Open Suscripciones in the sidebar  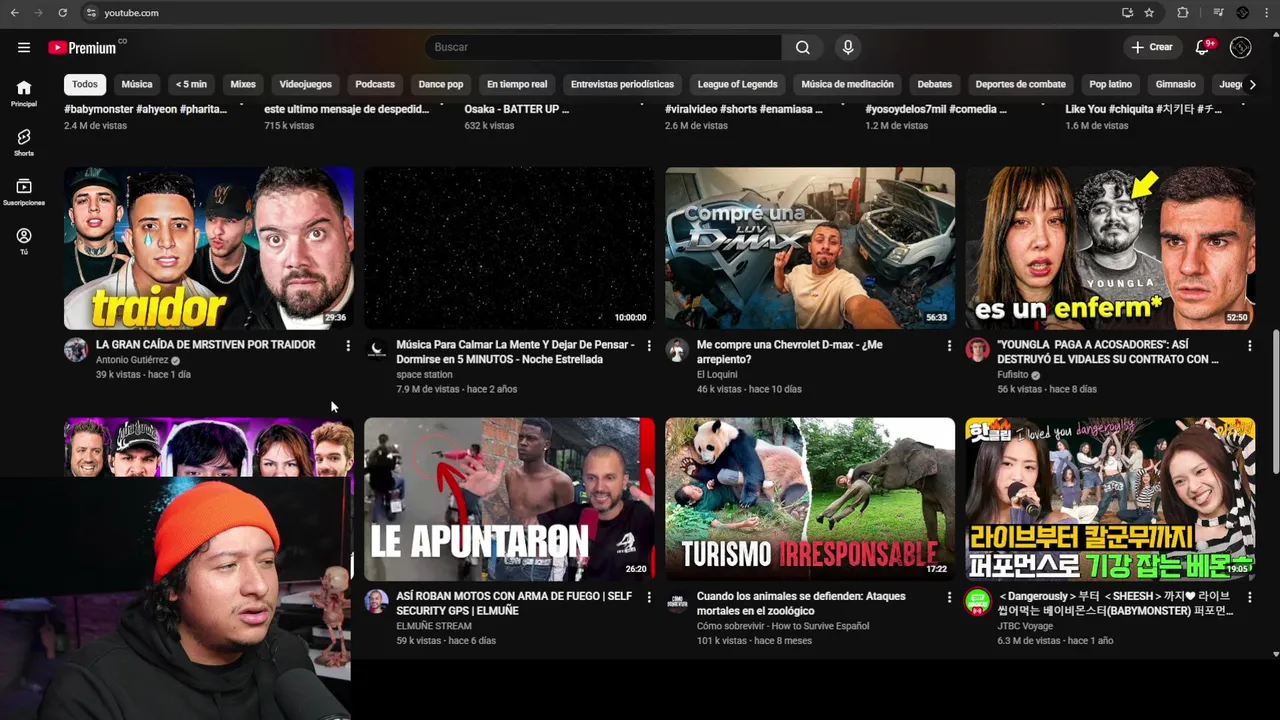(x=24, y=192)
